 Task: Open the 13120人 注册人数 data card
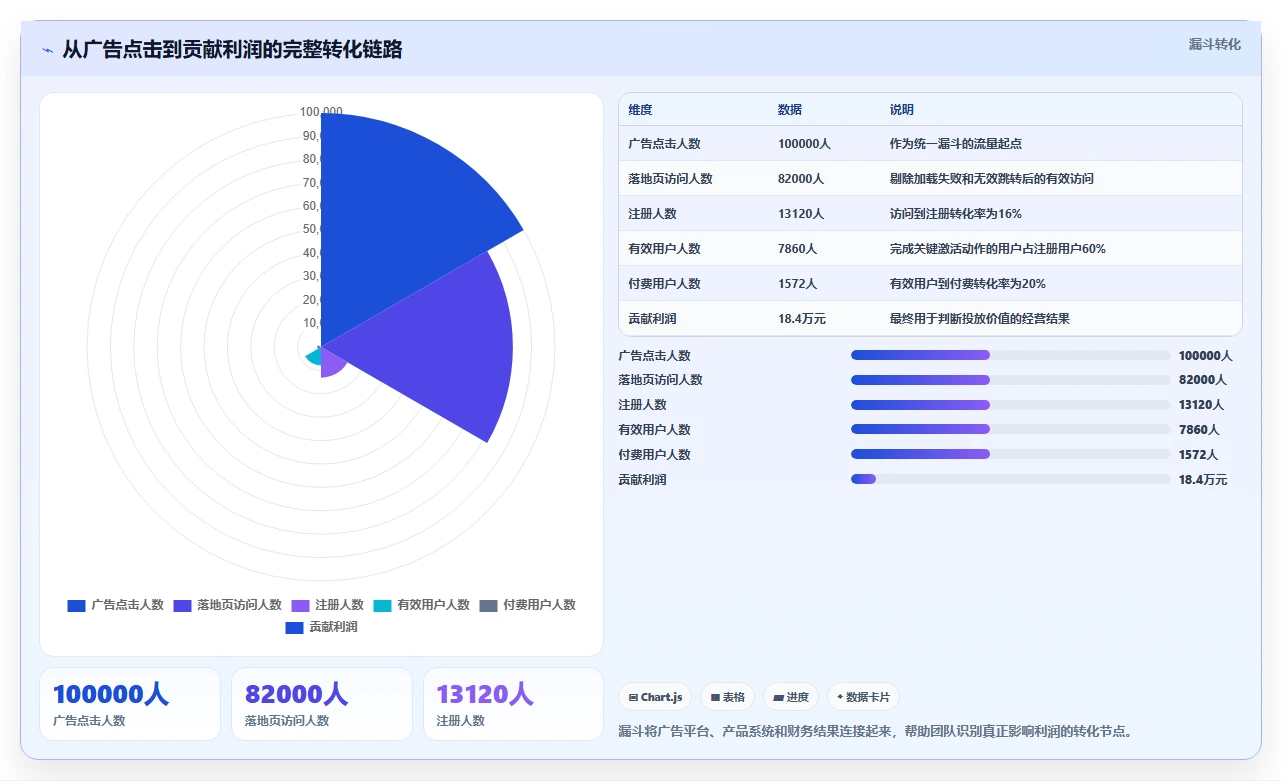(513, 704)
